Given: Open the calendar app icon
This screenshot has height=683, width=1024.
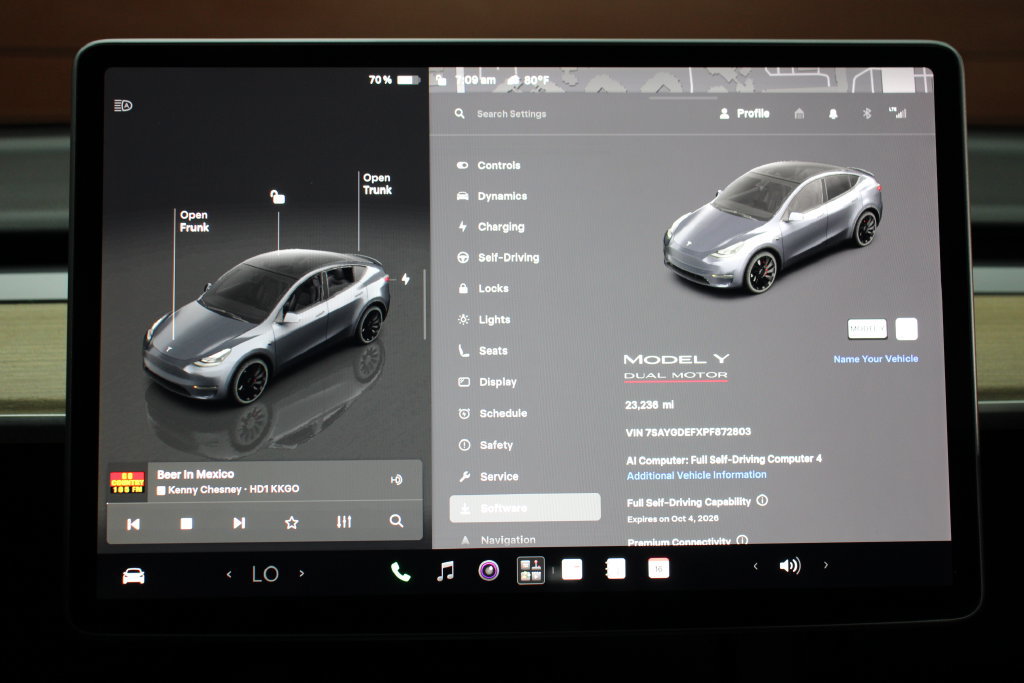Looking at the screenshot, I should pos(658,568).
